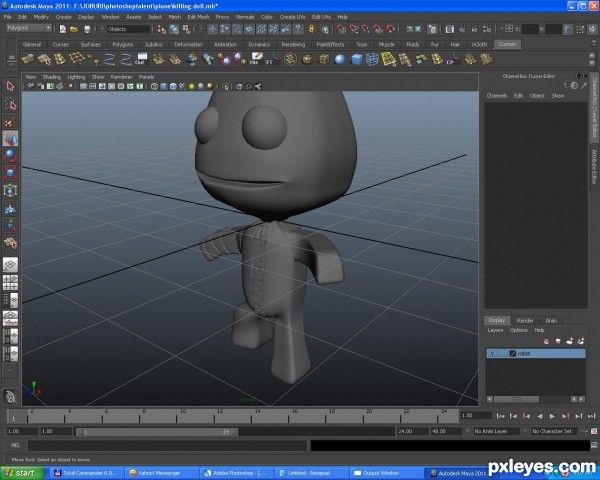Toggle Select by component type mode
The height and width of the screenshot is (480, 600).
(186, 29)
